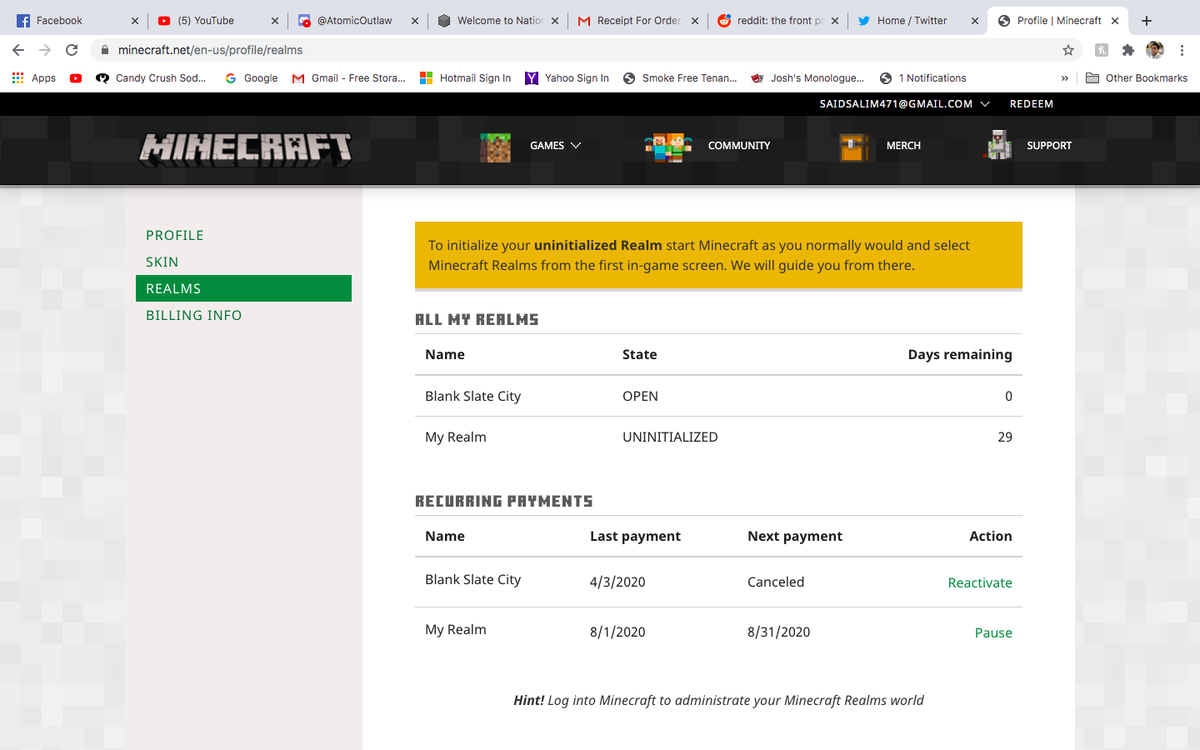Click the Steve and Alex Community icon

click(668, 146)
